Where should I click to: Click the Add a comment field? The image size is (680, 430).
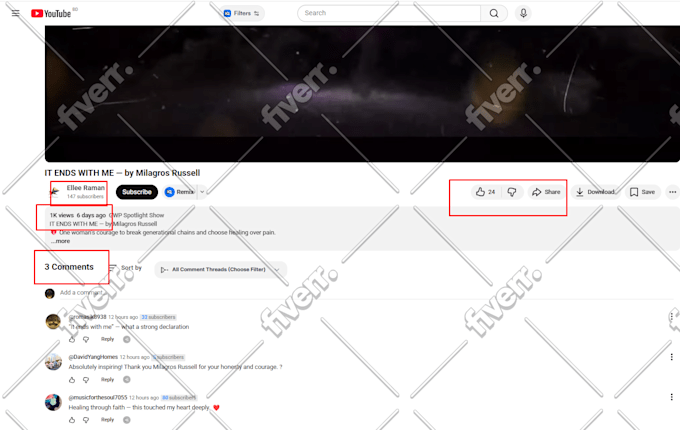tap(366, 293)
